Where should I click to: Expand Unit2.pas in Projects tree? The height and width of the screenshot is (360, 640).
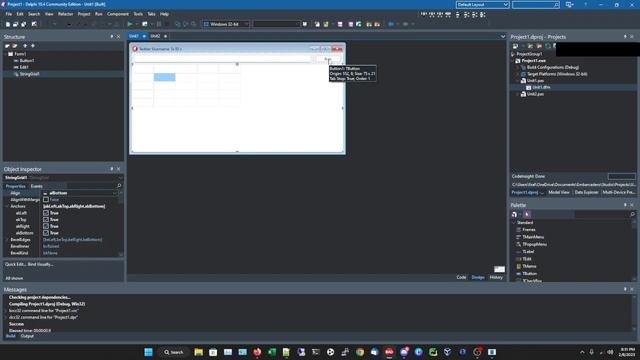coord(518,94)
